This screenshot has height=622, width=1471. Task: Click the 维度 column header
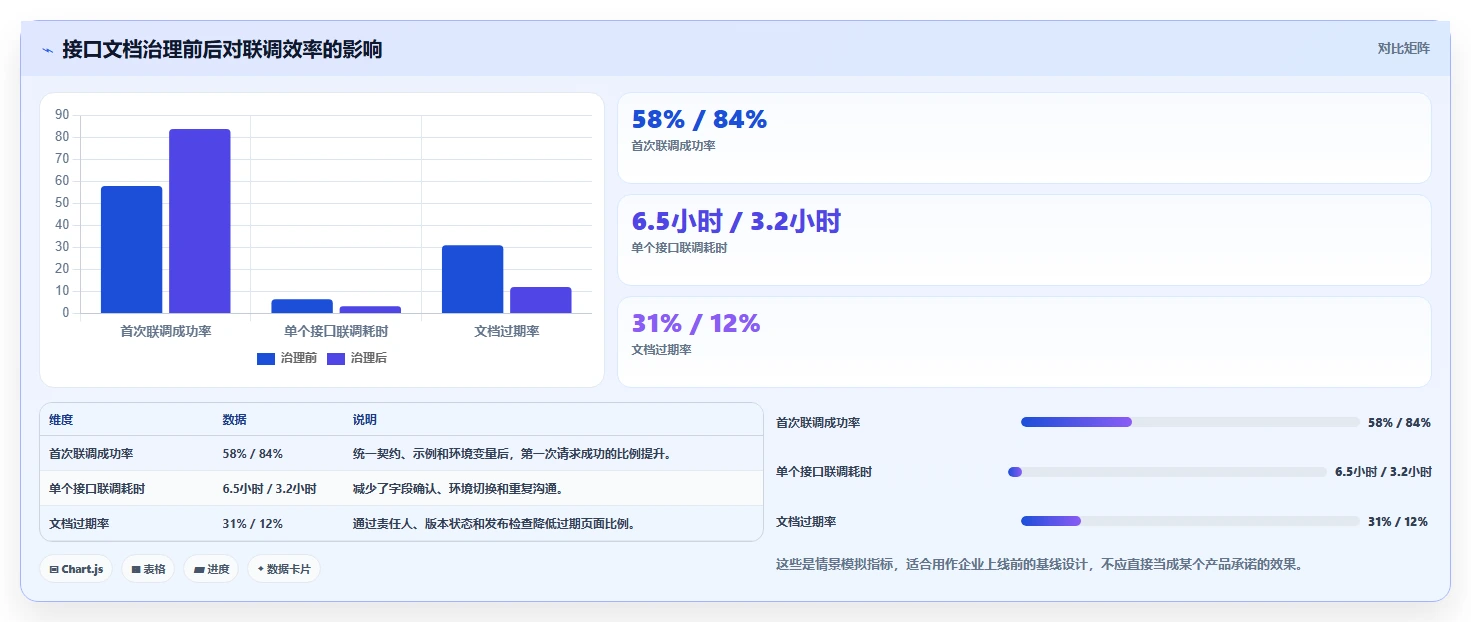click(61, 420)
